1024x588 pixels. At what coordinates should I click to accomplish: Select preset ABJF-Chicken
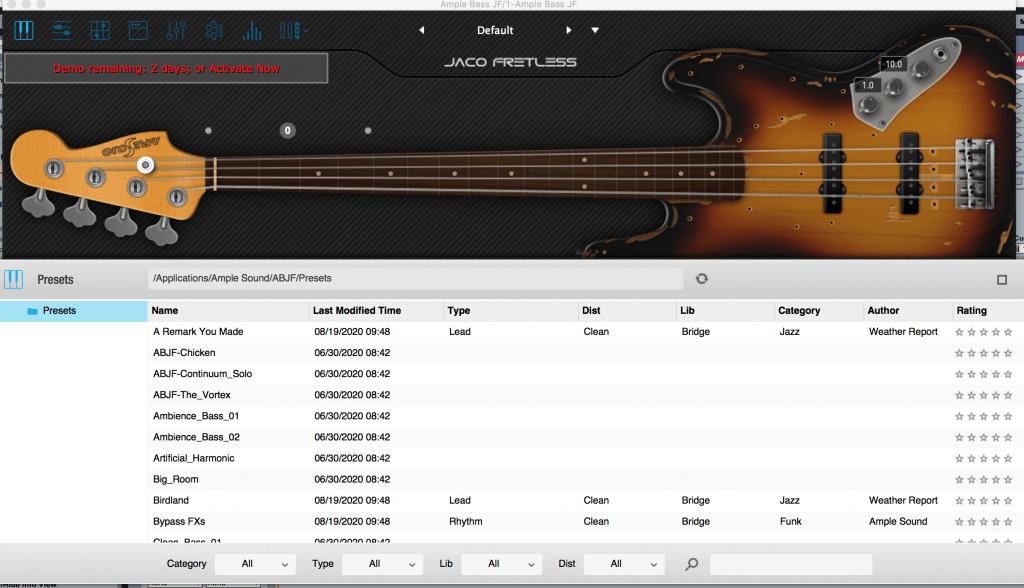pos(184,353)
